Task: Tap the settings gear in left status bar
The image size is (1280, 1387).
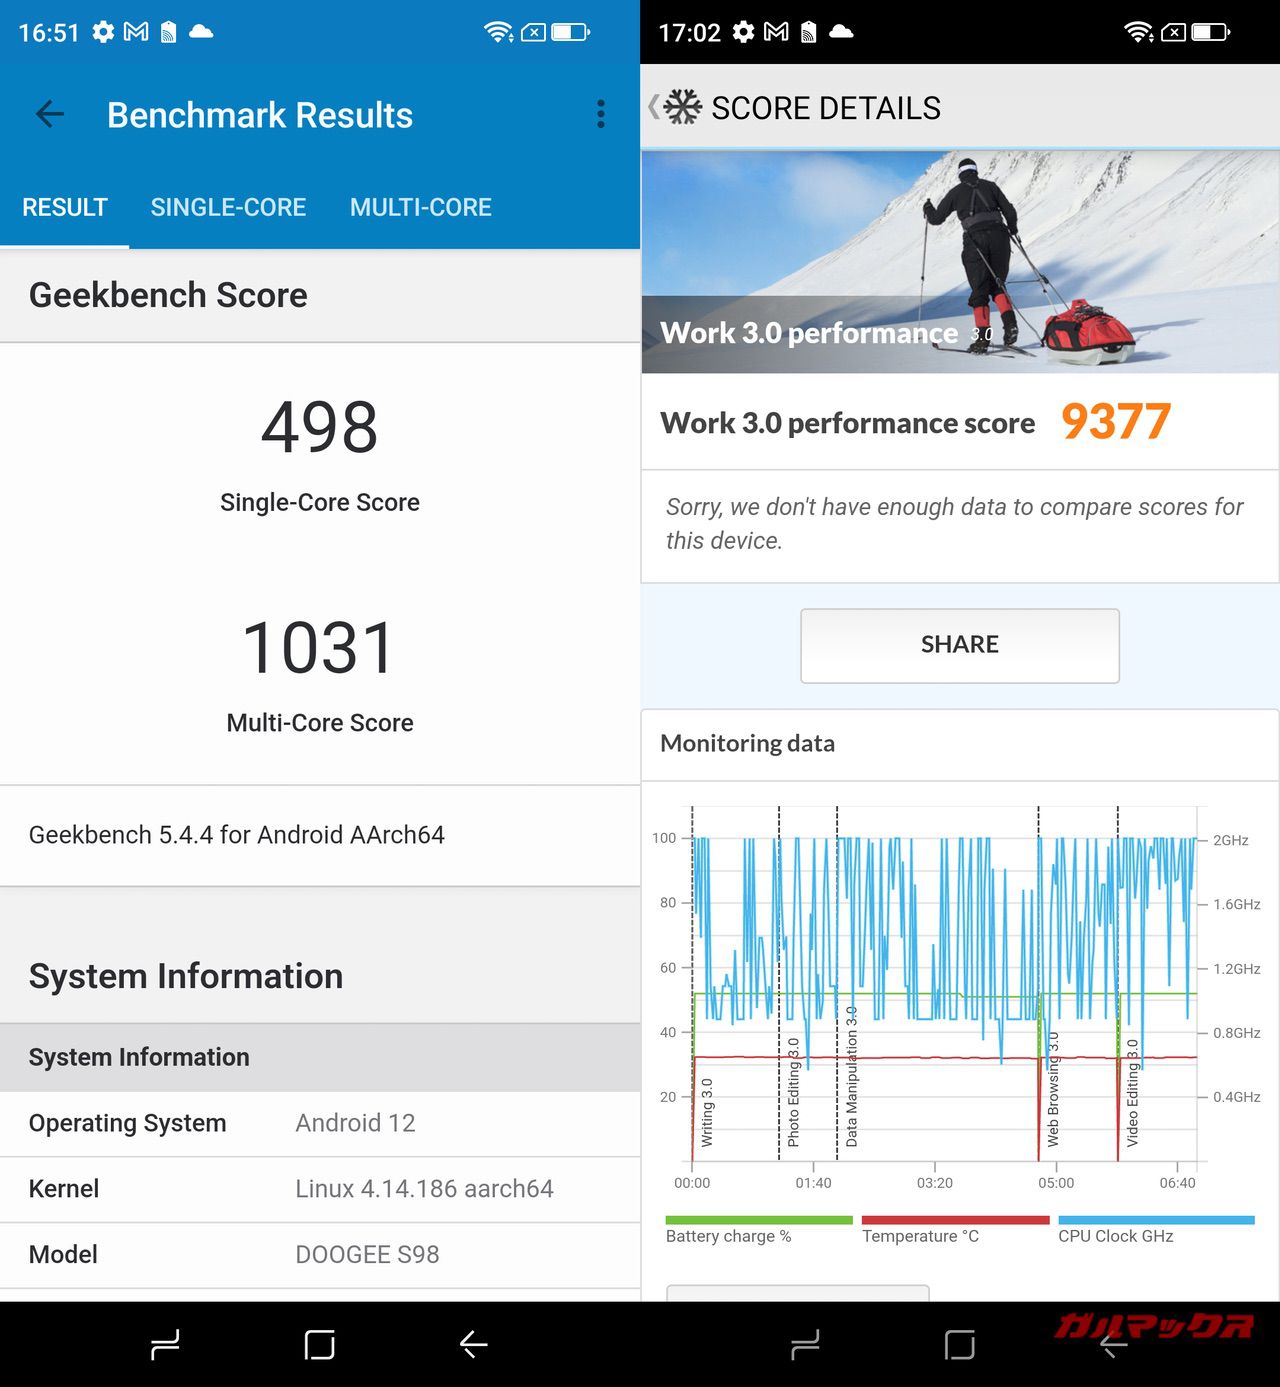Action: click(x=103, y=32)
